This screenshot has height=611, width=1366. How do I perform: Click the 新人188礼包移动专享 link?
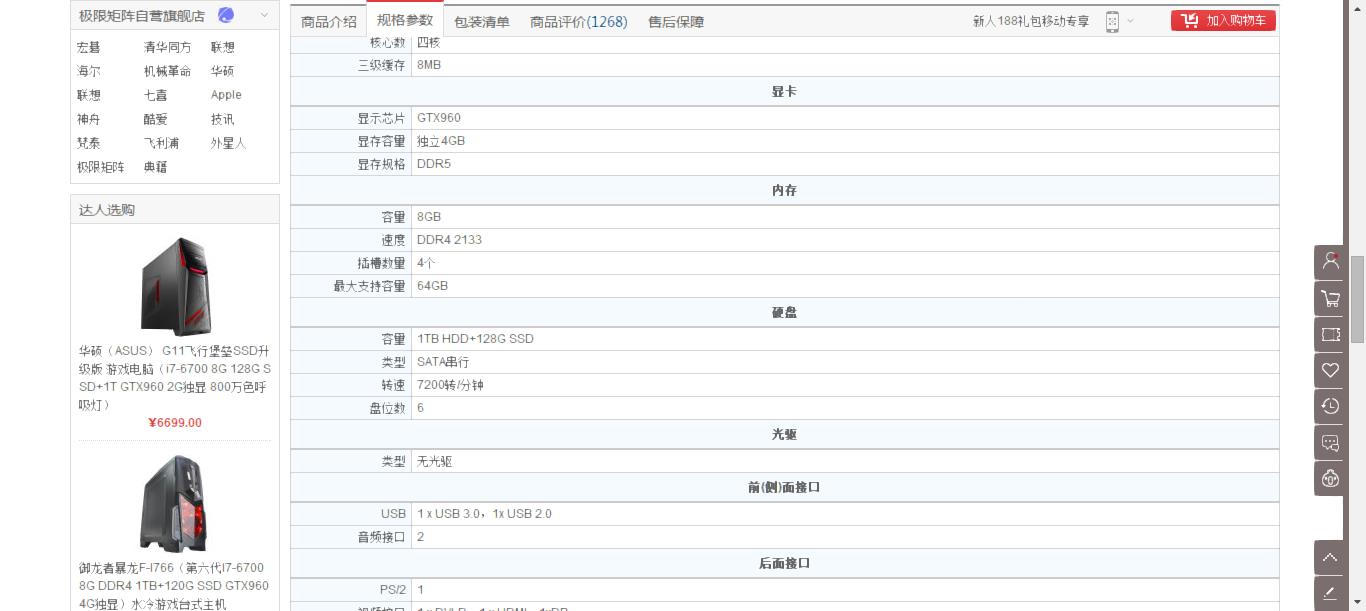(x=1031, y=21)
